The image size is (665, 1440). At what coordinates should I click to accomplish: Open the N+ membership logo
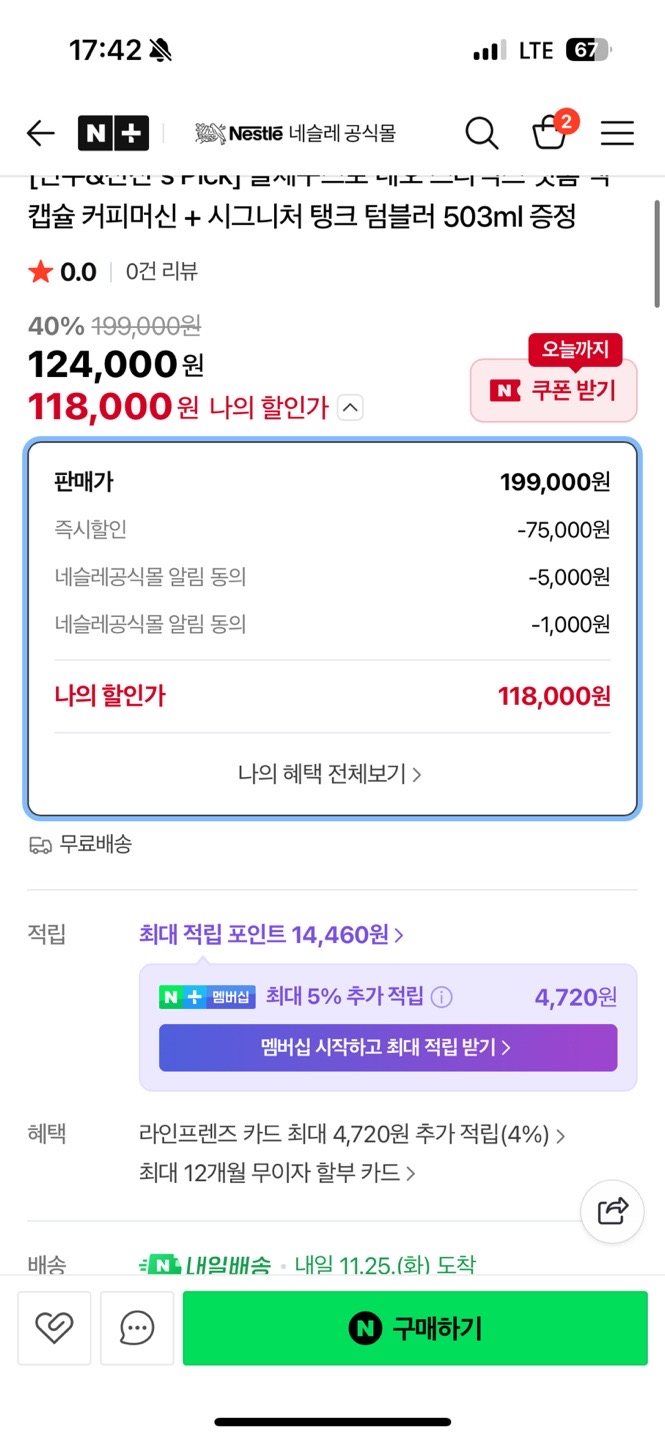point(113,133)
